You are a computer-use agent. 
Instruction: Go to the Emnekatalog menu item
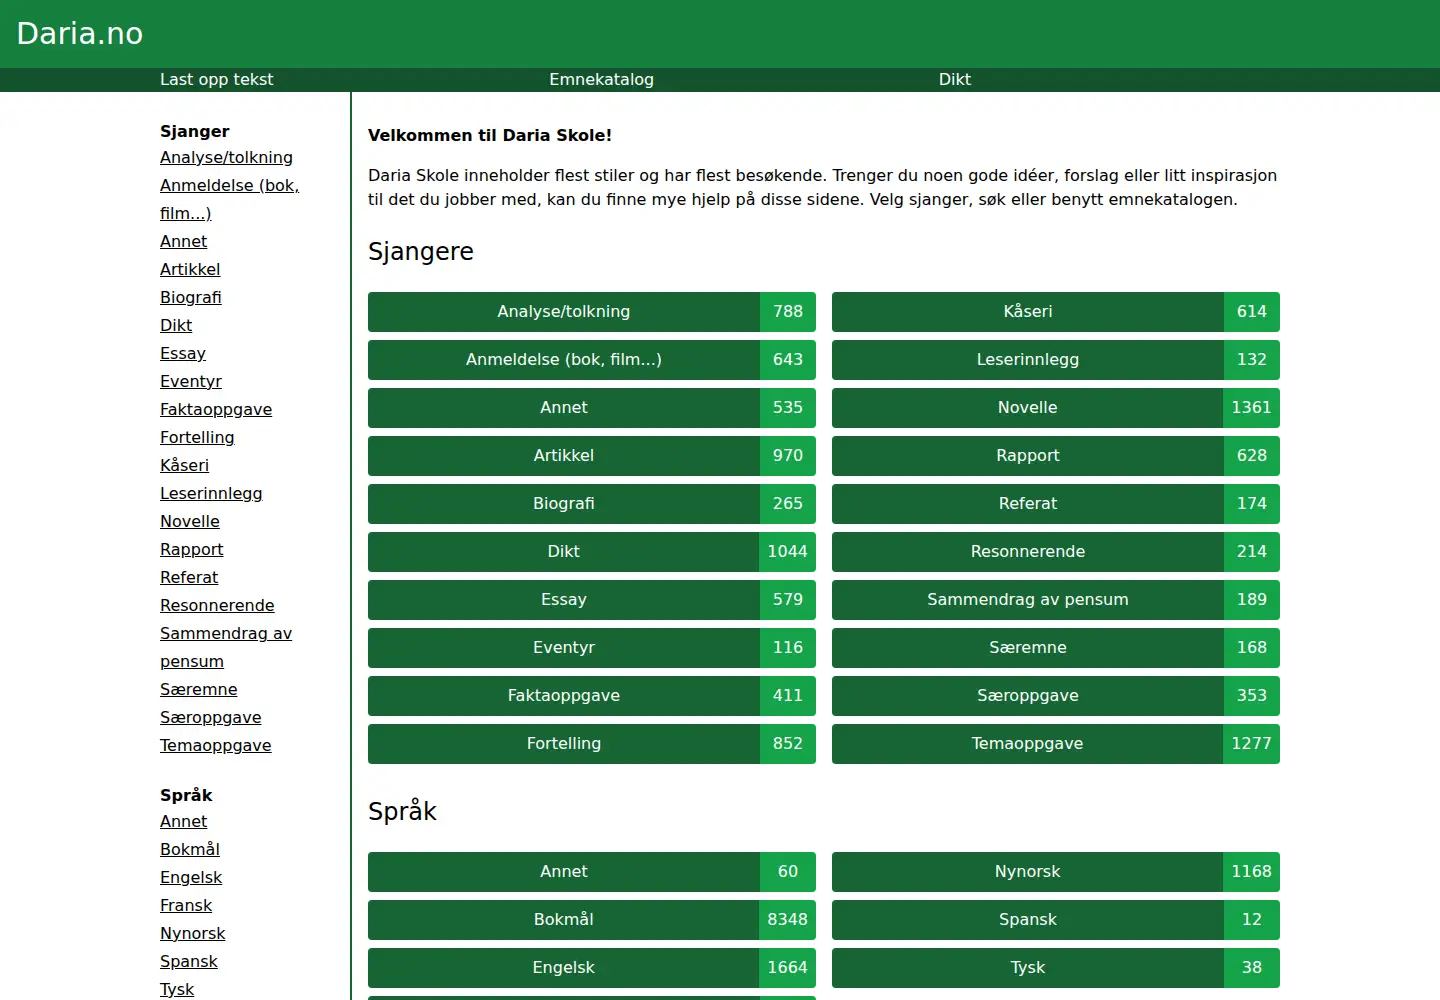click(x=601, y=80)
